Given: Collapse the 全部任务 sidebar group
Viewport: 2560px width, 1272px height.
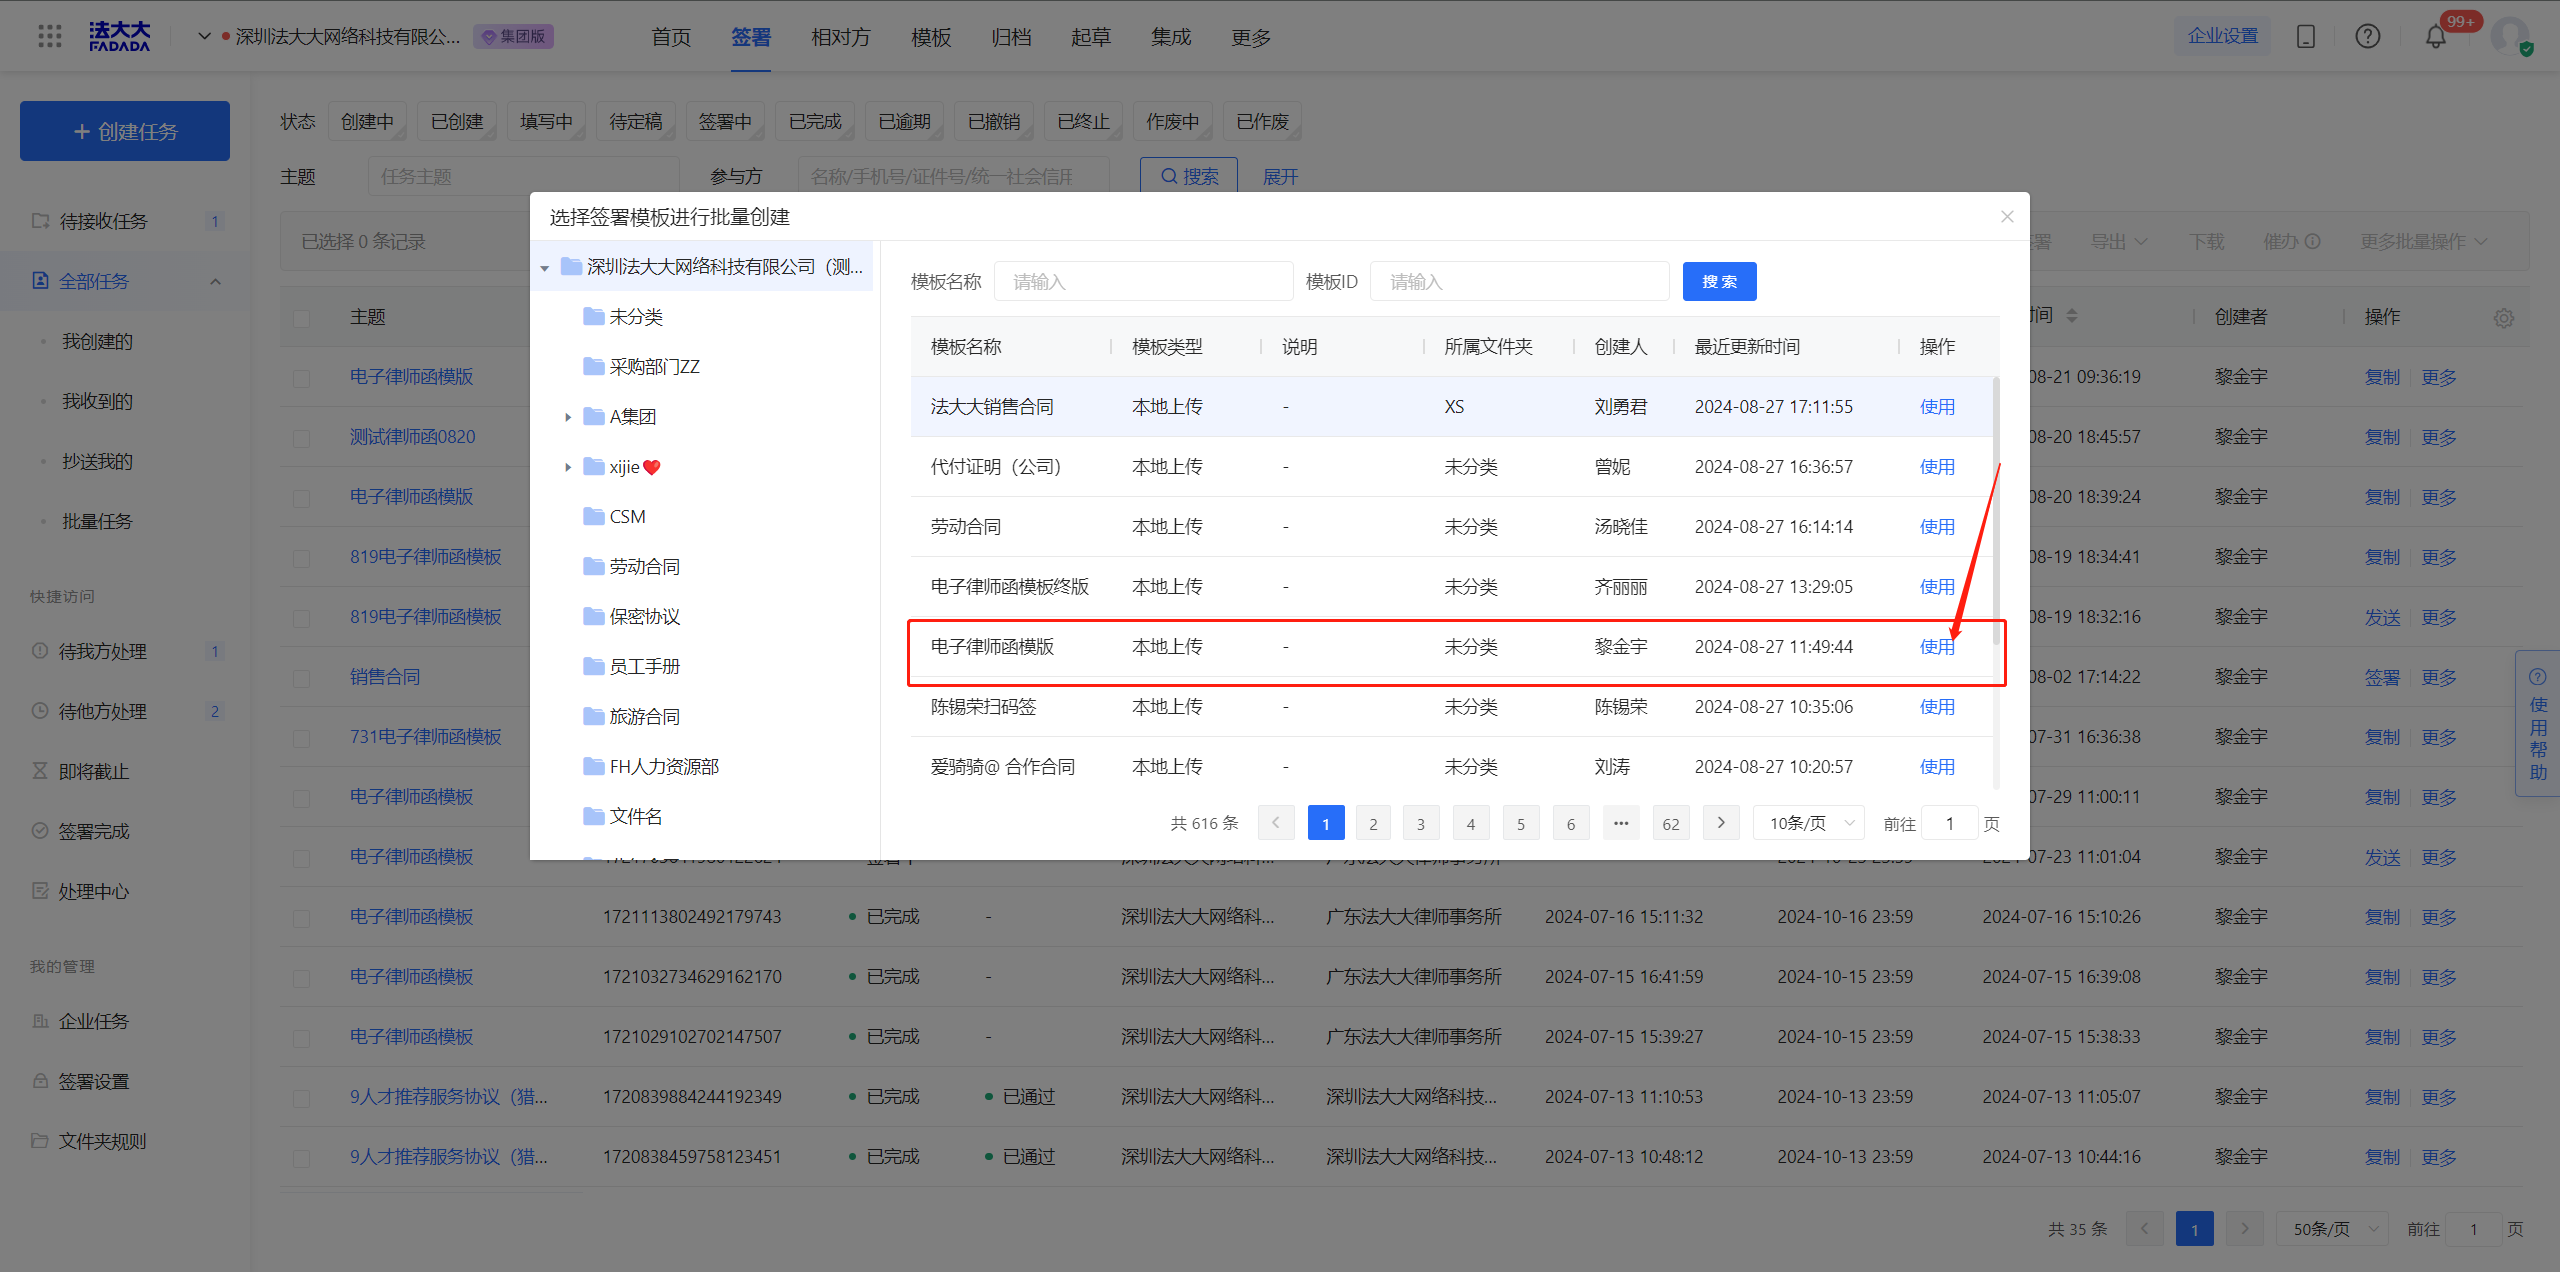Looking at the screenshot, I should (215, 281).
